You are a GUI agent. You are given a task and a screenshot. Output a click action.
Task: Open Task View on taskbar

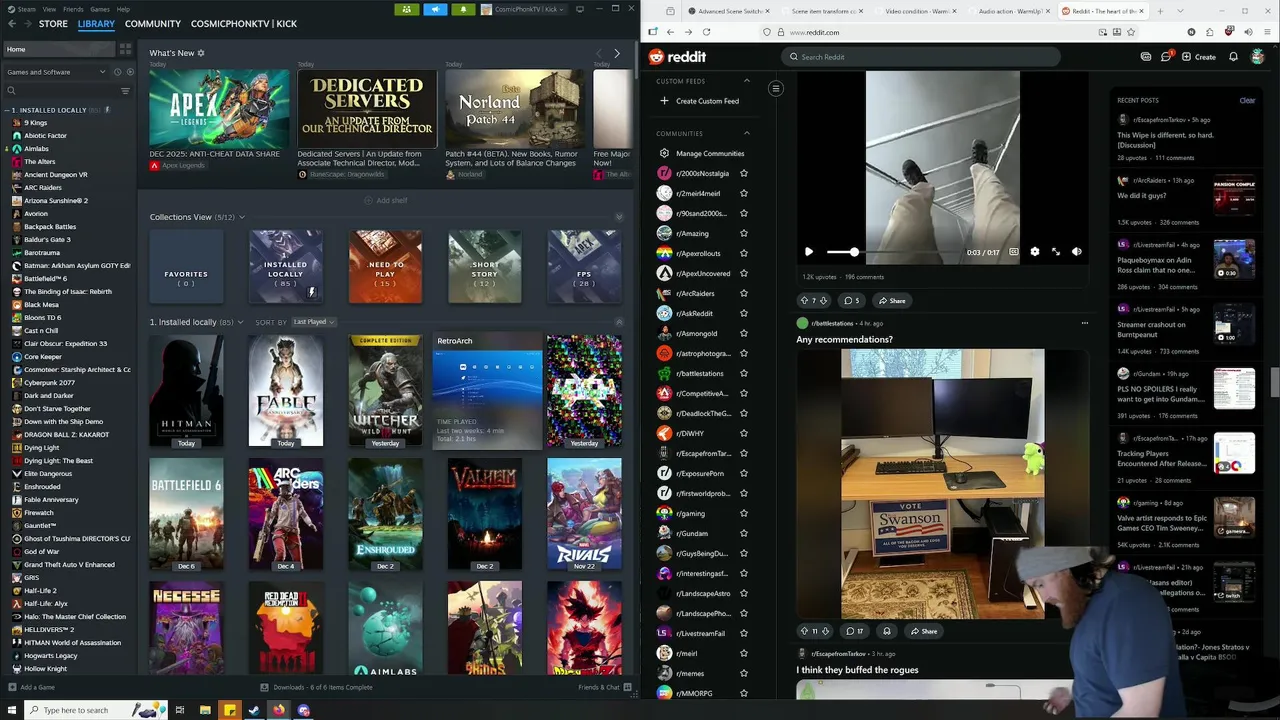tap(180, 710)
